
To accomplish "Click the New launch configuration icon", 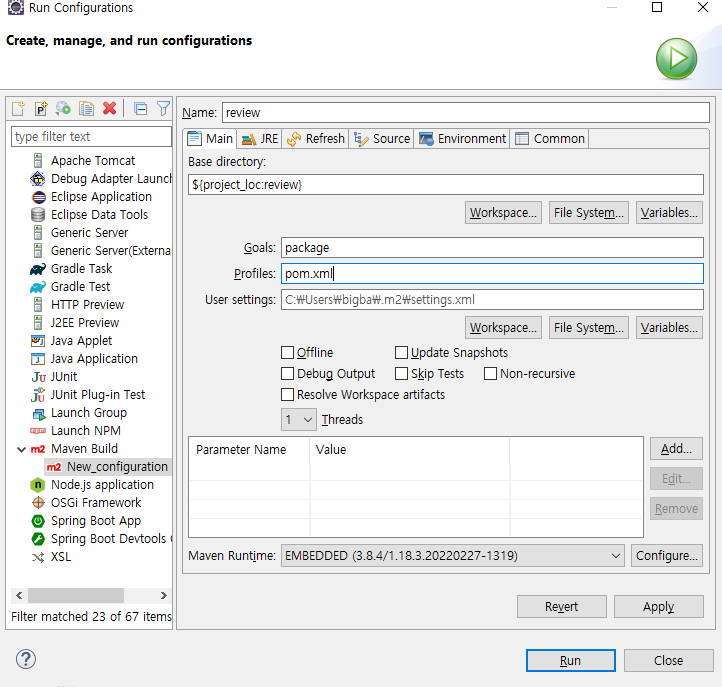I will (x=18, y=109).
